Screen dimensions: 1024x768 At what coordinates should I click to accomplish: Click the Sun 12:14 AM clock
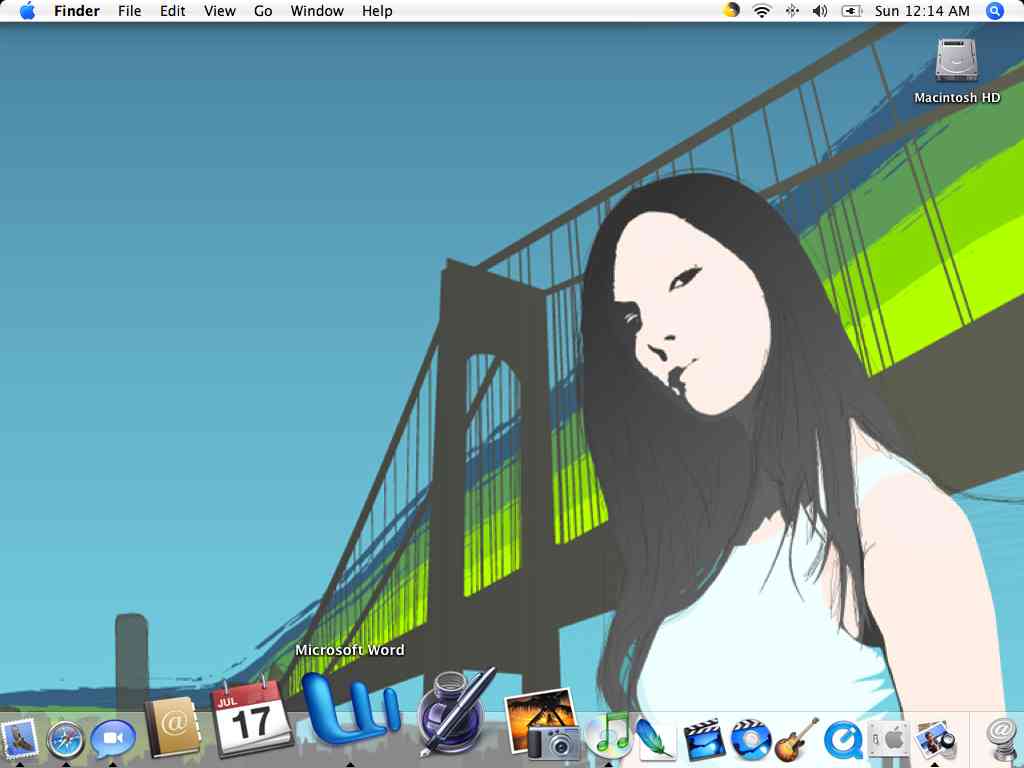pos(922,11)
